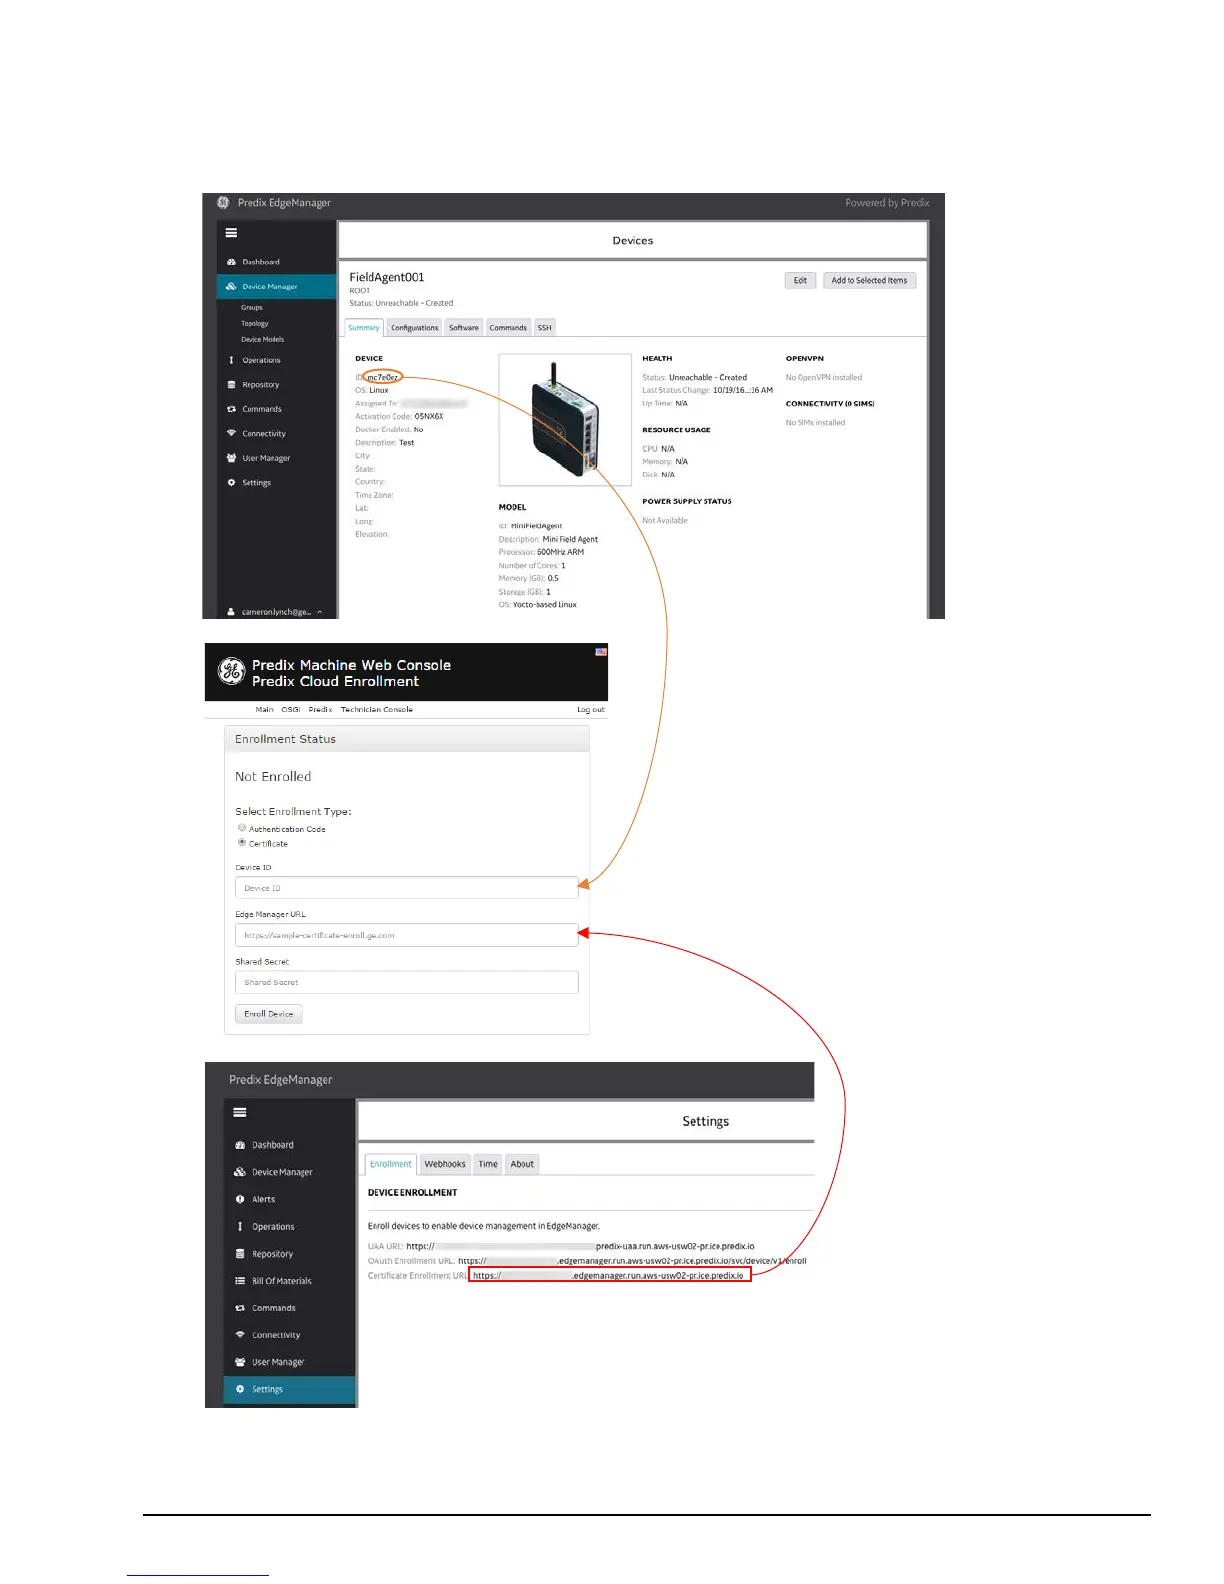Click Repository icon in the Devices screenshot sidebar
The height and width of the screenshot is (1584, 1224).
pyautogui.click(x=231, y=384)
